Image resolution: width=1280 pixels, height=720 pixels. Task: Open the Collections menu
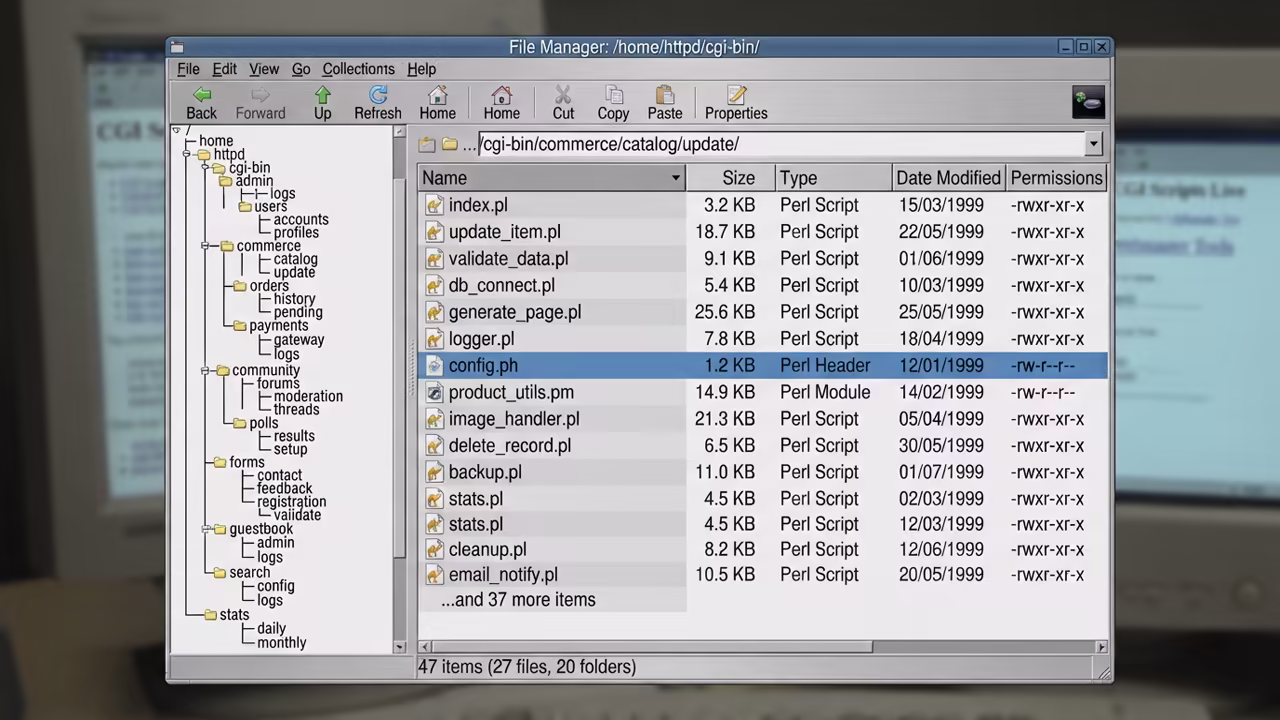pyautogui.click(x=358, y=69)
